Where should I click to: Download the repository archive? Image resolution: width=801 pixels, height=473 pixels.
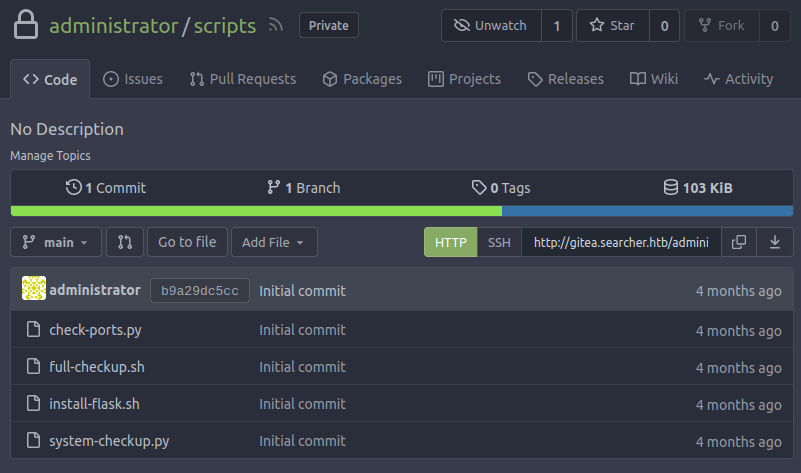tap(774, 242)
